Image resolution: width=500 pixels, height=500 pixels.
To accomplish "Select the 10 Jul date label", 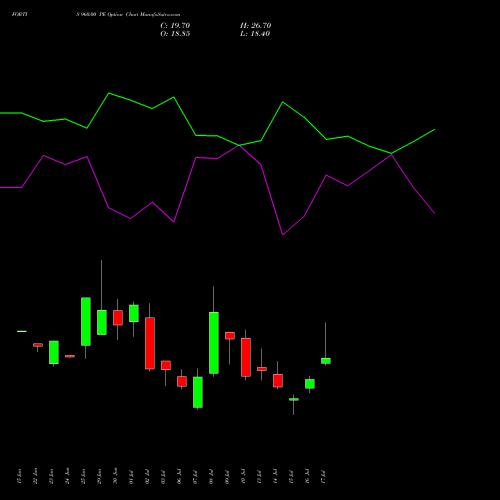I will 243,476.
